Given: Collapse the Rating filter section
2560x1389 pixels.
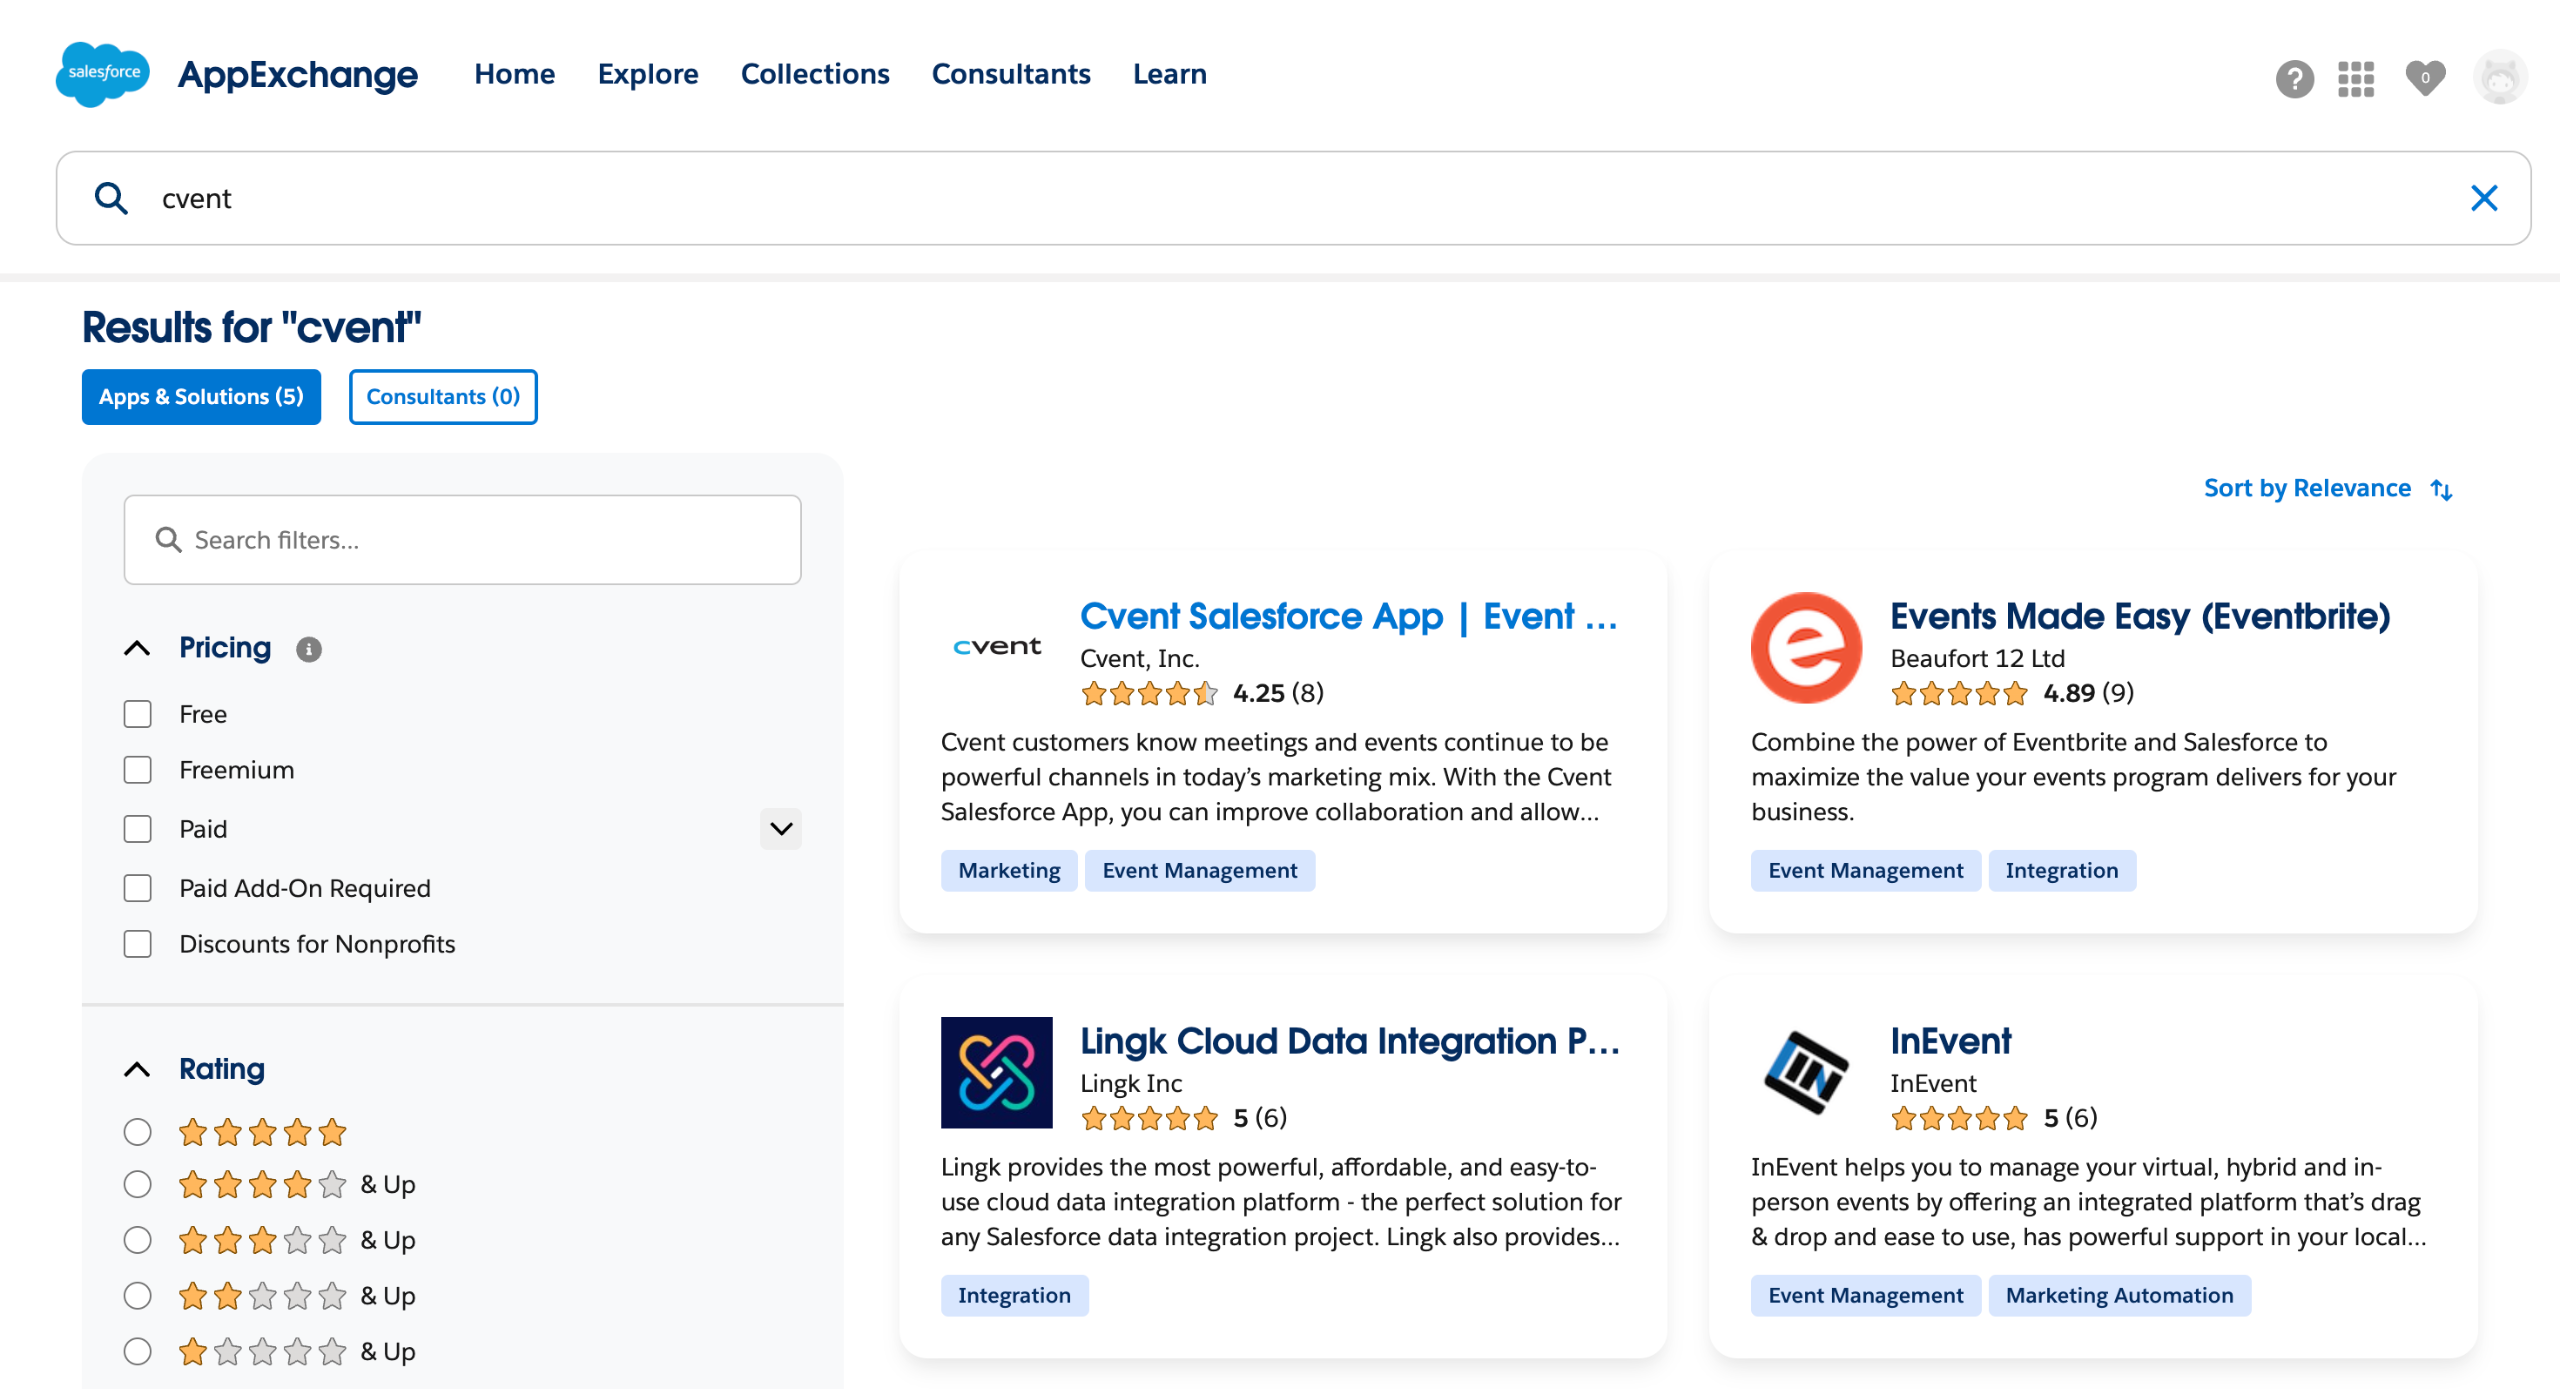Looking at the screenshot, I should [x=138, y=1070].
